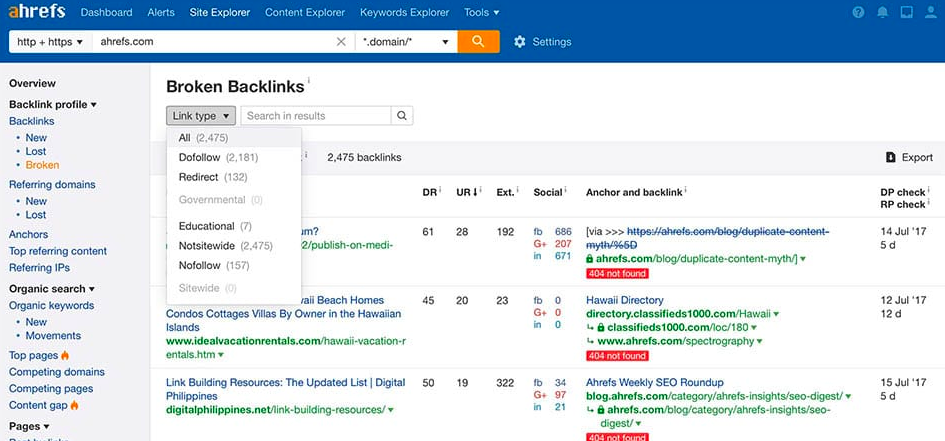
Task: Open the Ahrefs Weekly SEO Roundup link
Action: [x=655, y=383]
